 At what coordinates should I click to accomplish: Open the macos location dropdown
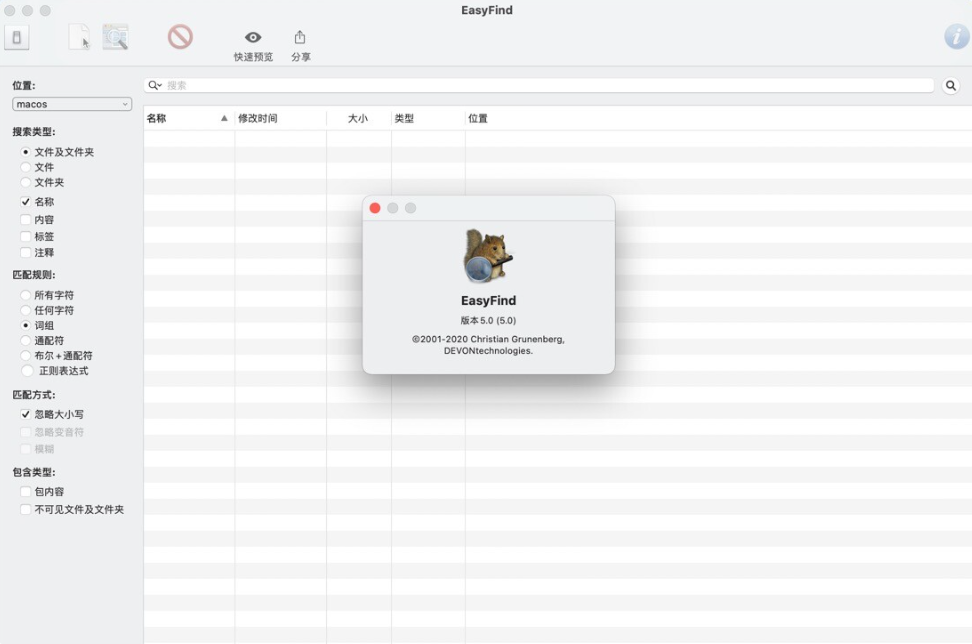[72, 104]
